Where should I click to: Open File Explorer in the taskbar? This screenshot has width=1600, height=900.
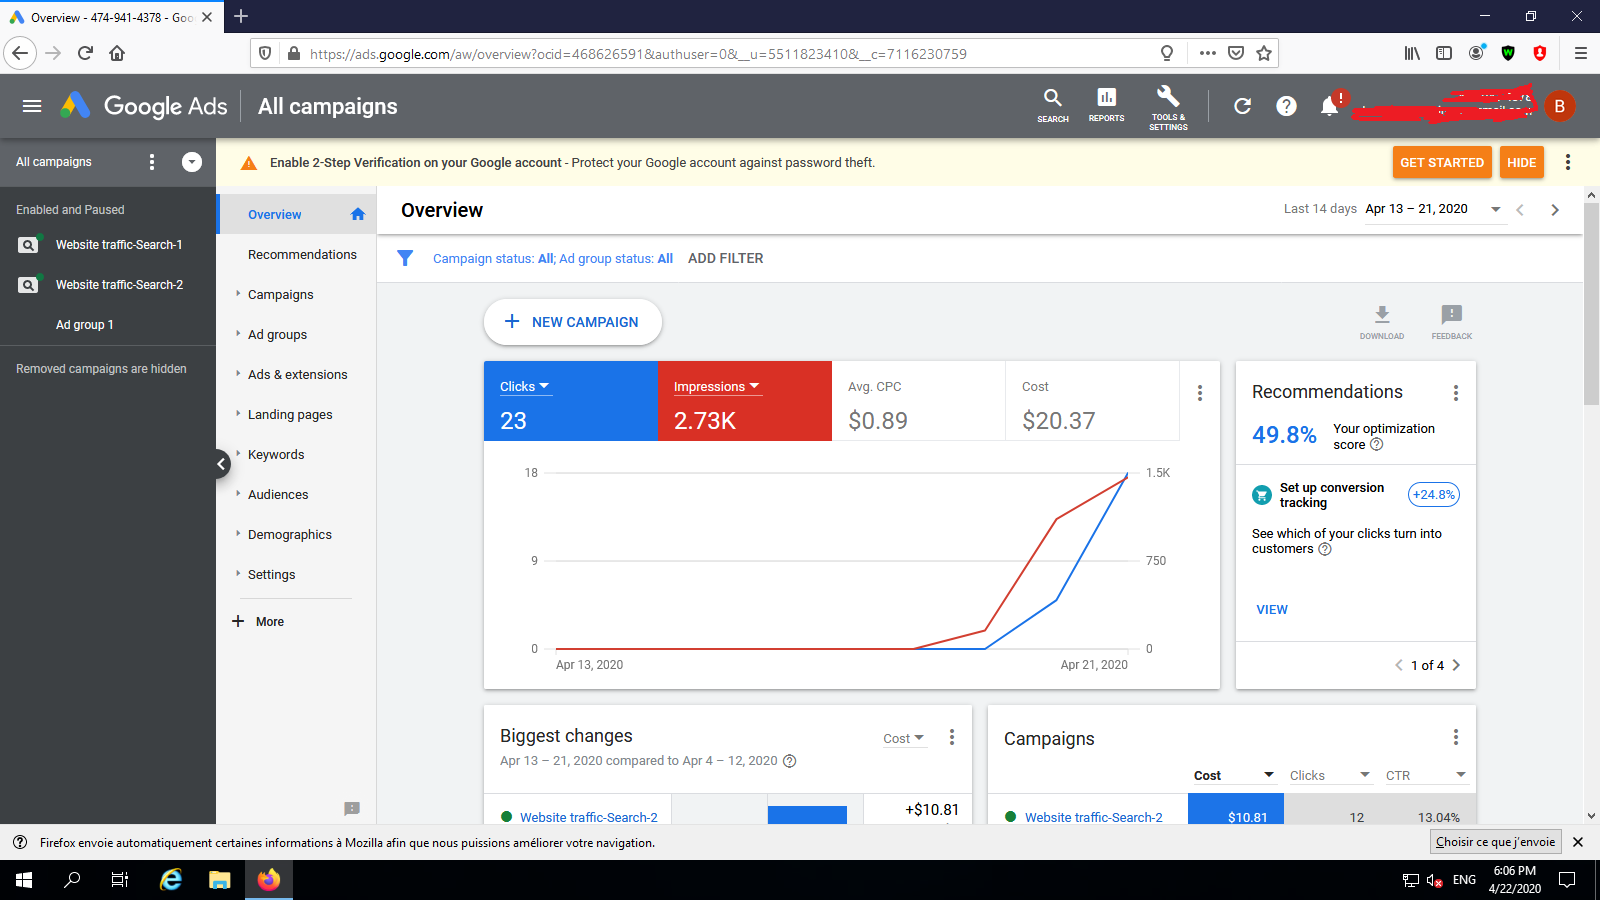point(220,880)
